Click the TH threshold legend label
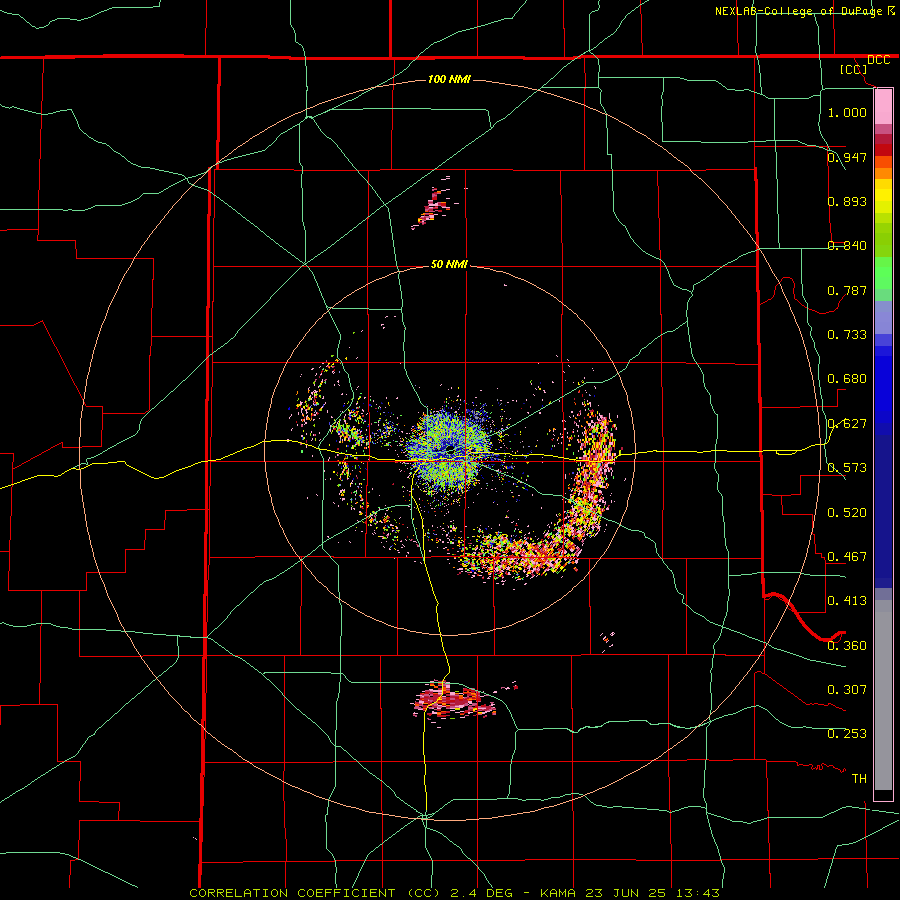 click(x=859, y=779)
